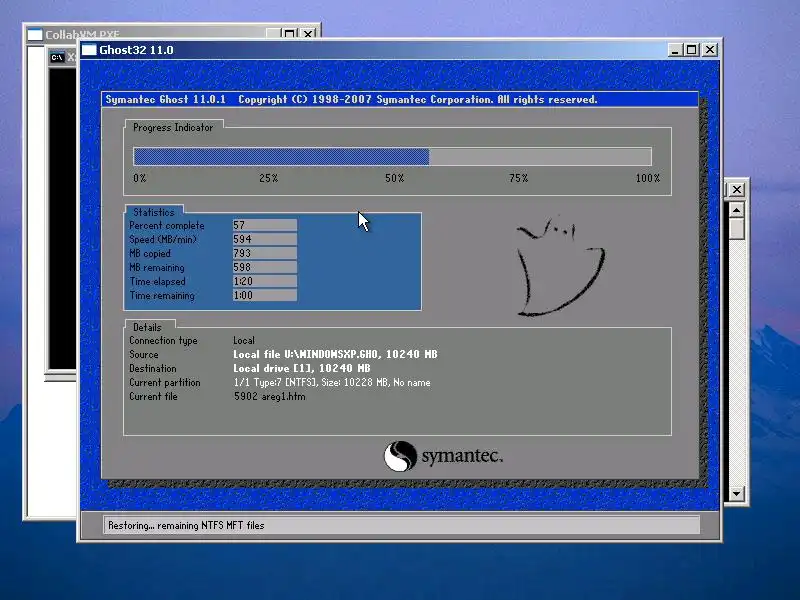Click the MB remaining value 598
Viewport: 800px width, 600px height.
point(265,267)
